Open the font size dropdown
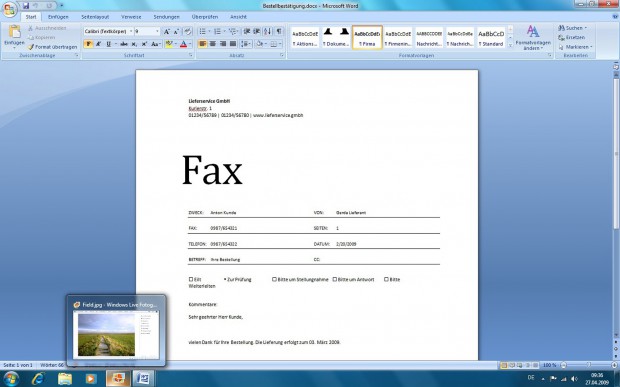The width and height of the screenshot is (620, 387). pos(157,31)
